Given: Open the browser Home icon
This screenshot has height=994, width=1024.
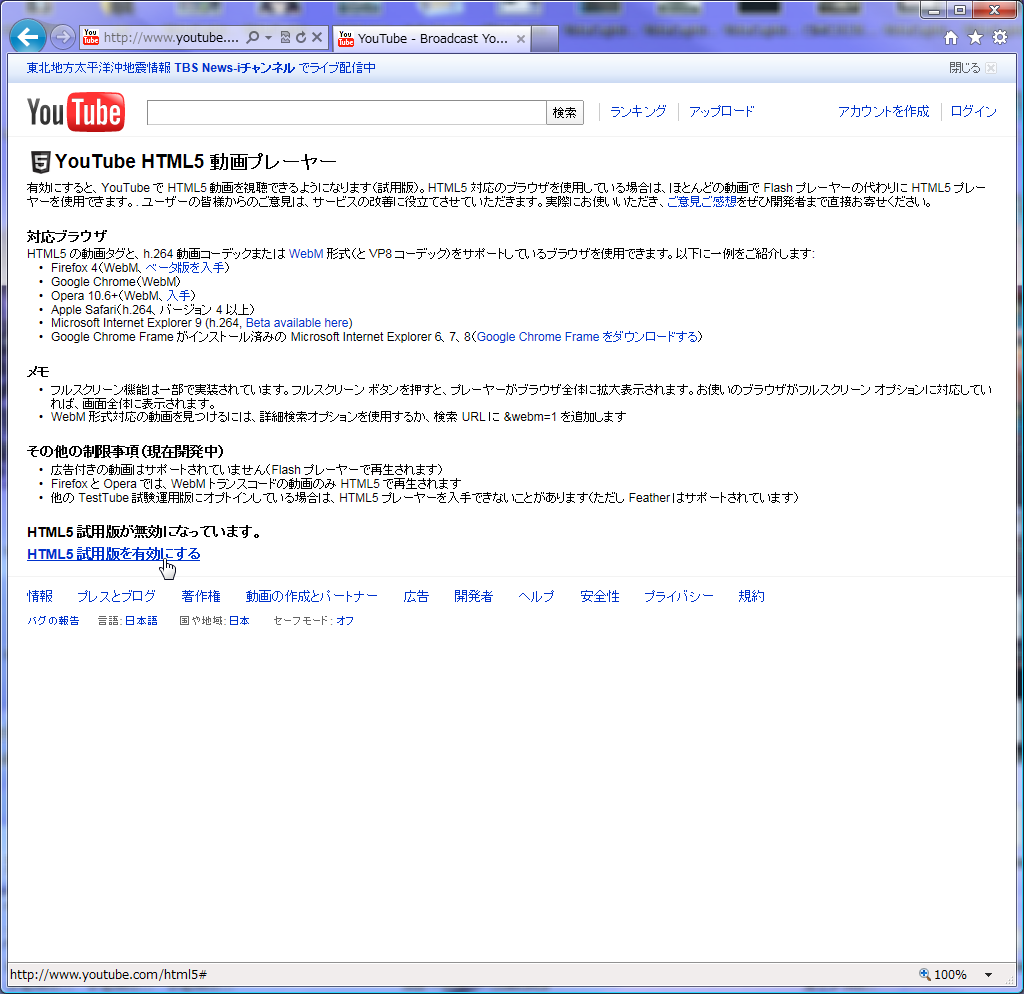Looking at the screenshot, I should [x=951, y=38].
